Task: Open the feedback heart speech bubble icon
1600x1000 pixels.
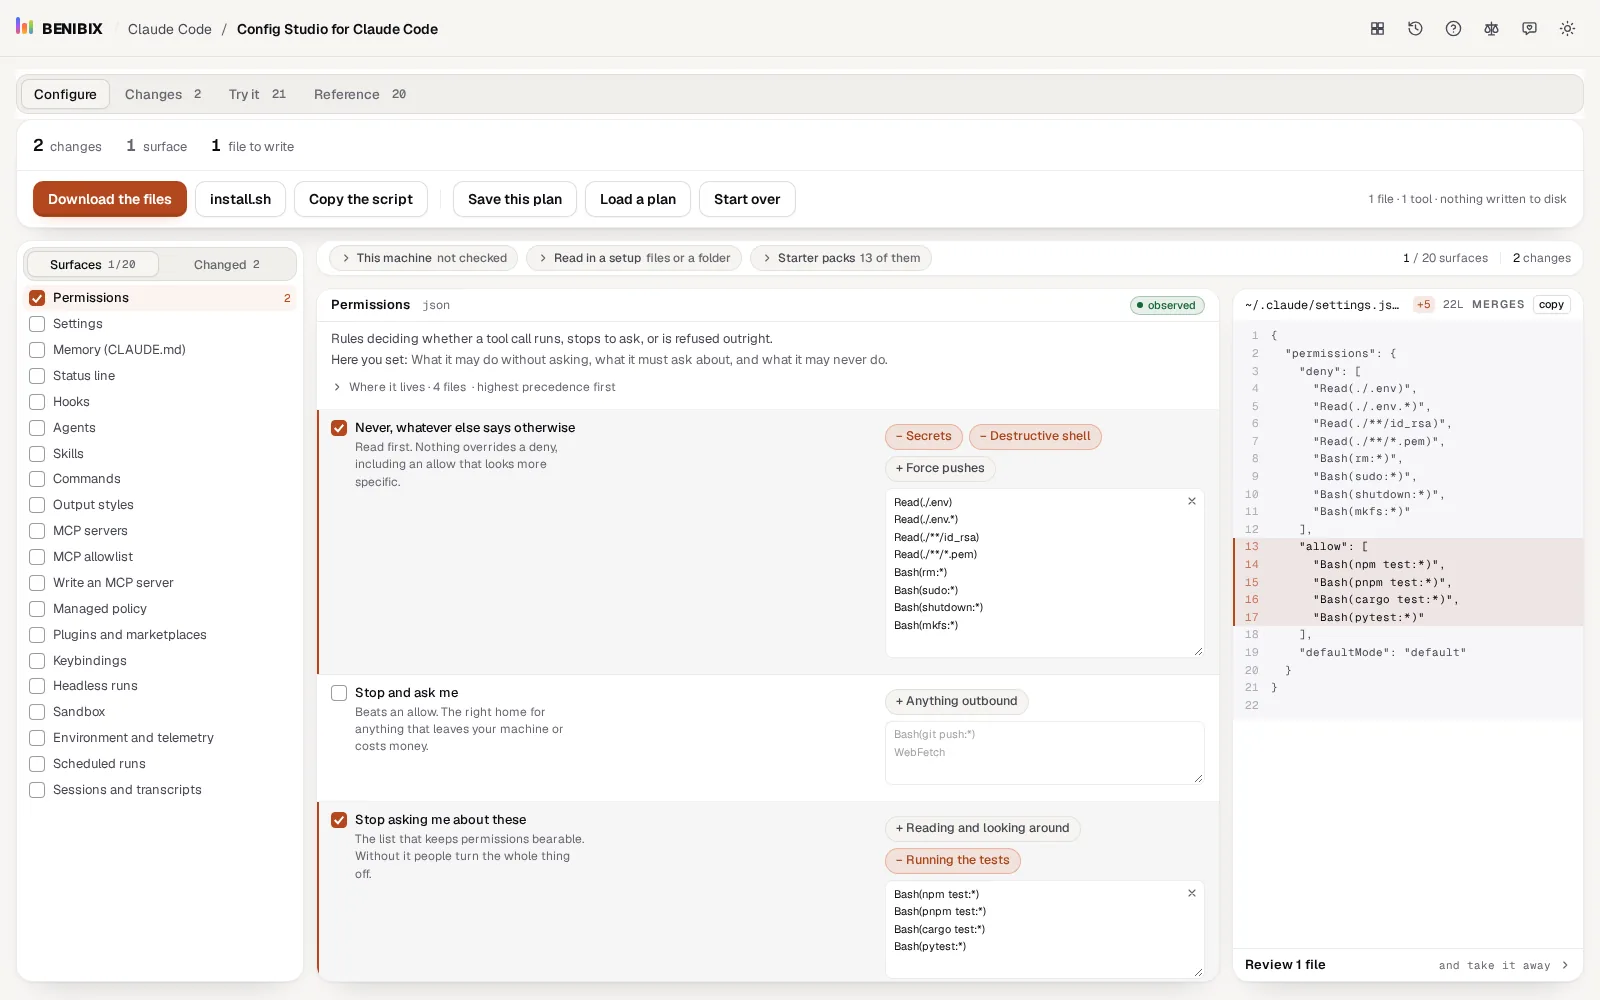Action: (x=1529, y=29)
